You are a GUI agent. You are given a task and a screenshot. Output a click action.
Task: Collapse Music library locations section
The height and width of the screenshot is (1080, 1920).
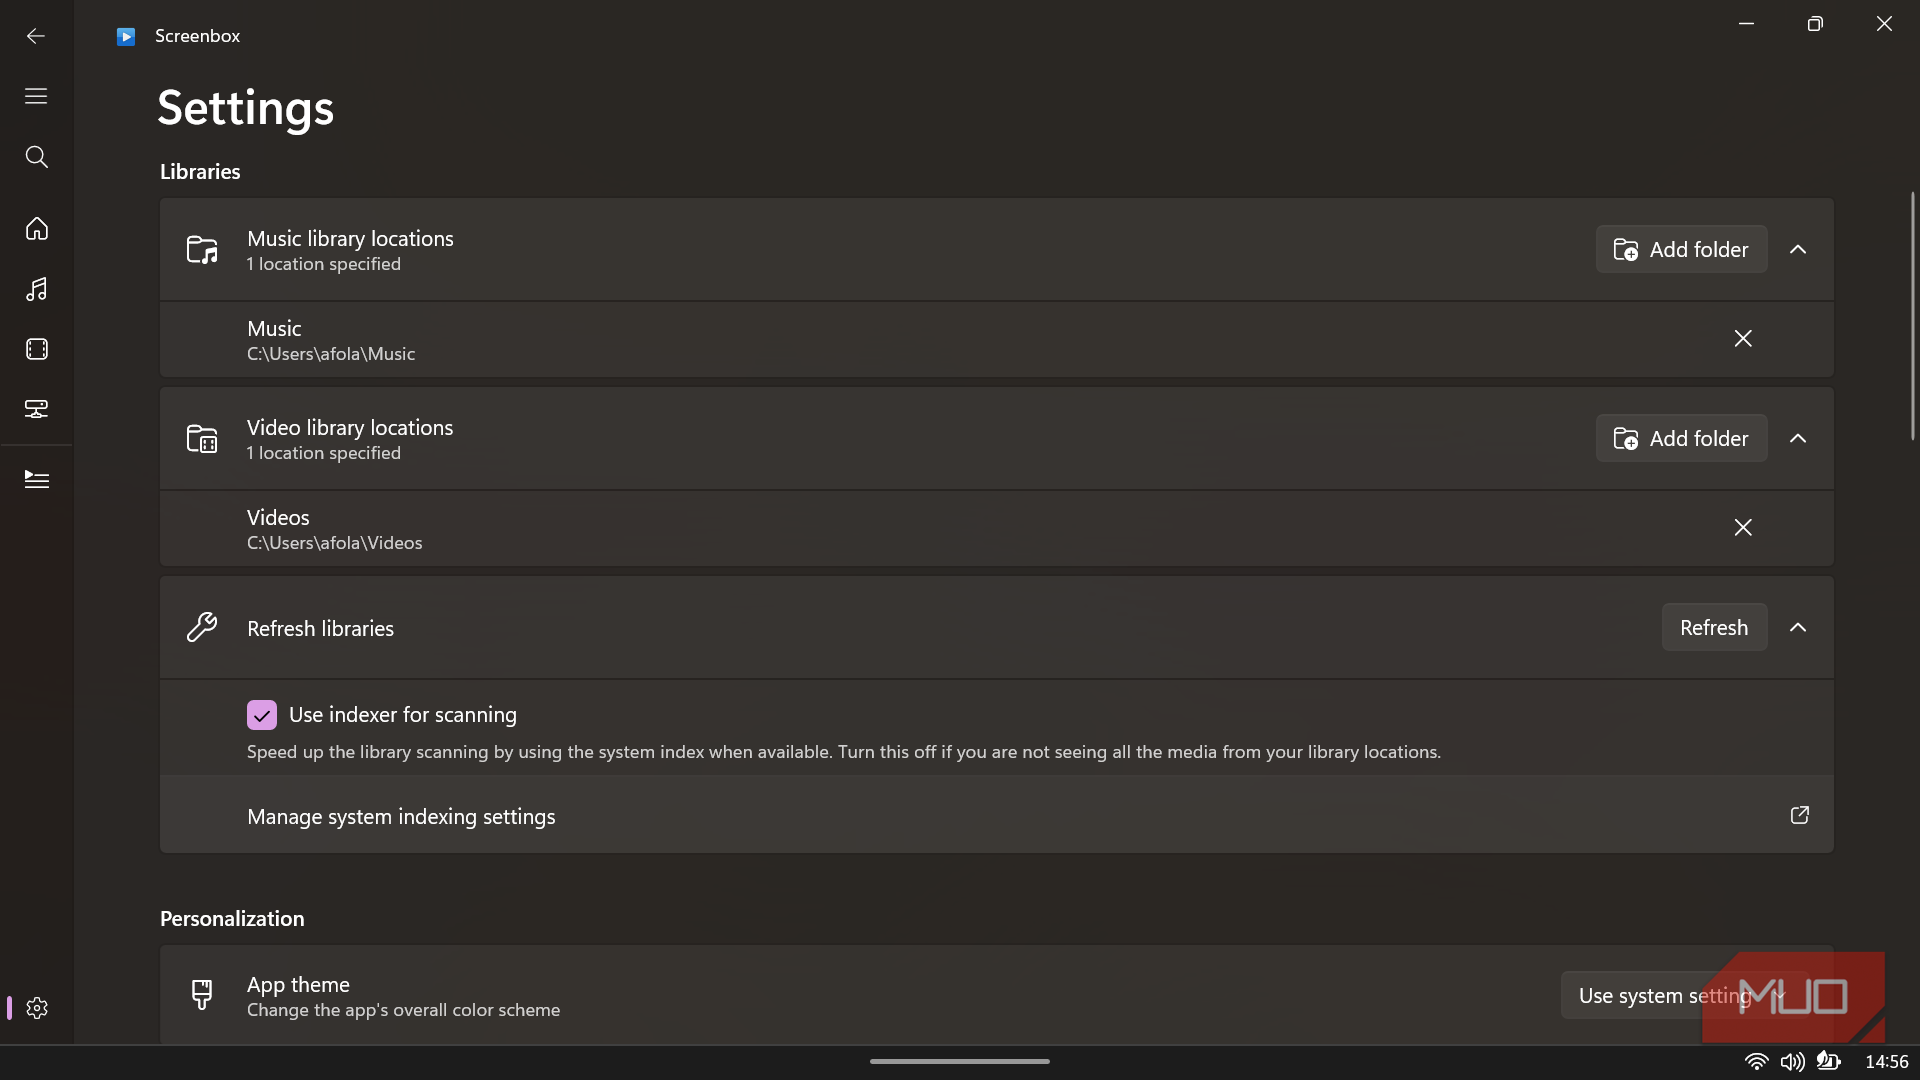coord(1798,249)
